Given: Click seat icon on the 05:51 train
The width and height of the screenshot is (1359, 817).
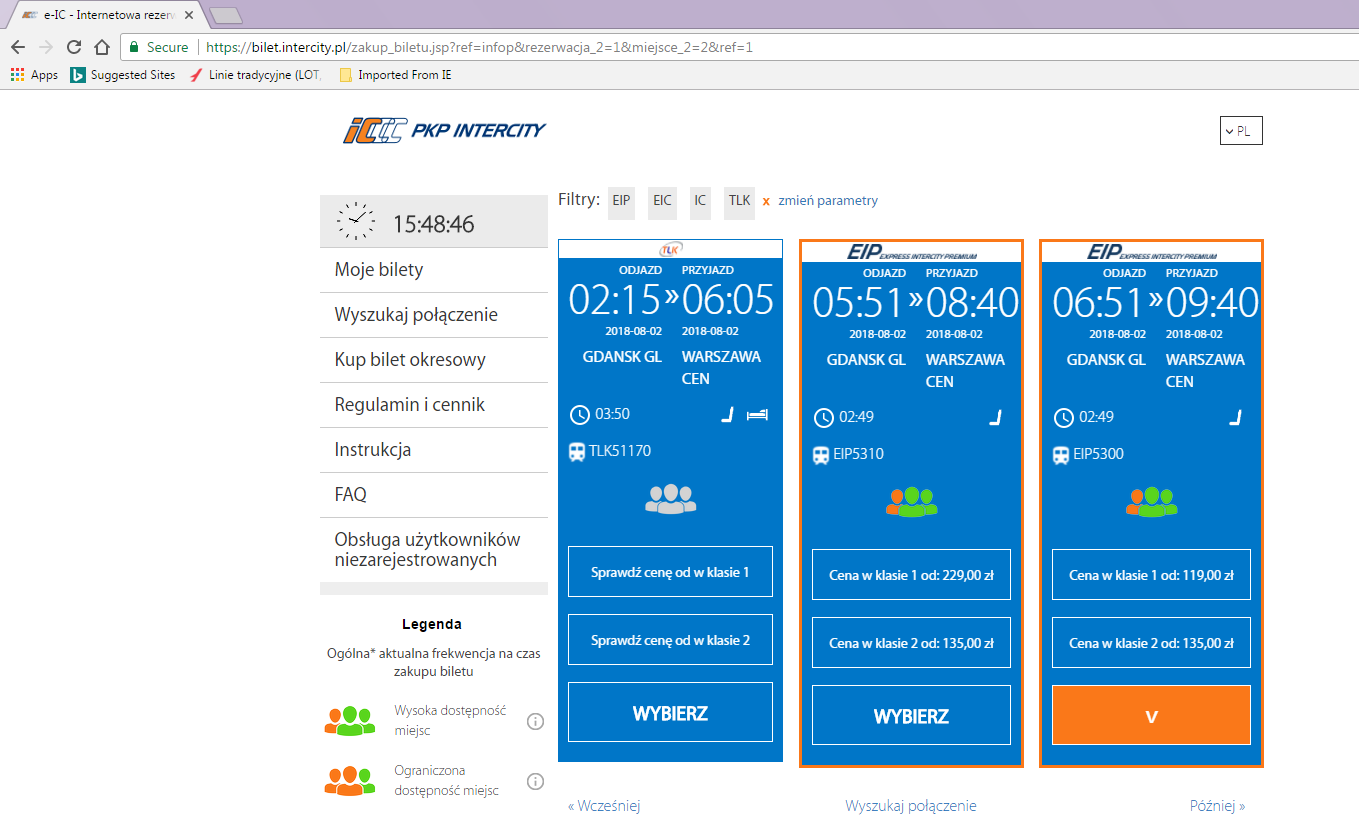Looking at the screenshot, I should [x=996, y=418].
